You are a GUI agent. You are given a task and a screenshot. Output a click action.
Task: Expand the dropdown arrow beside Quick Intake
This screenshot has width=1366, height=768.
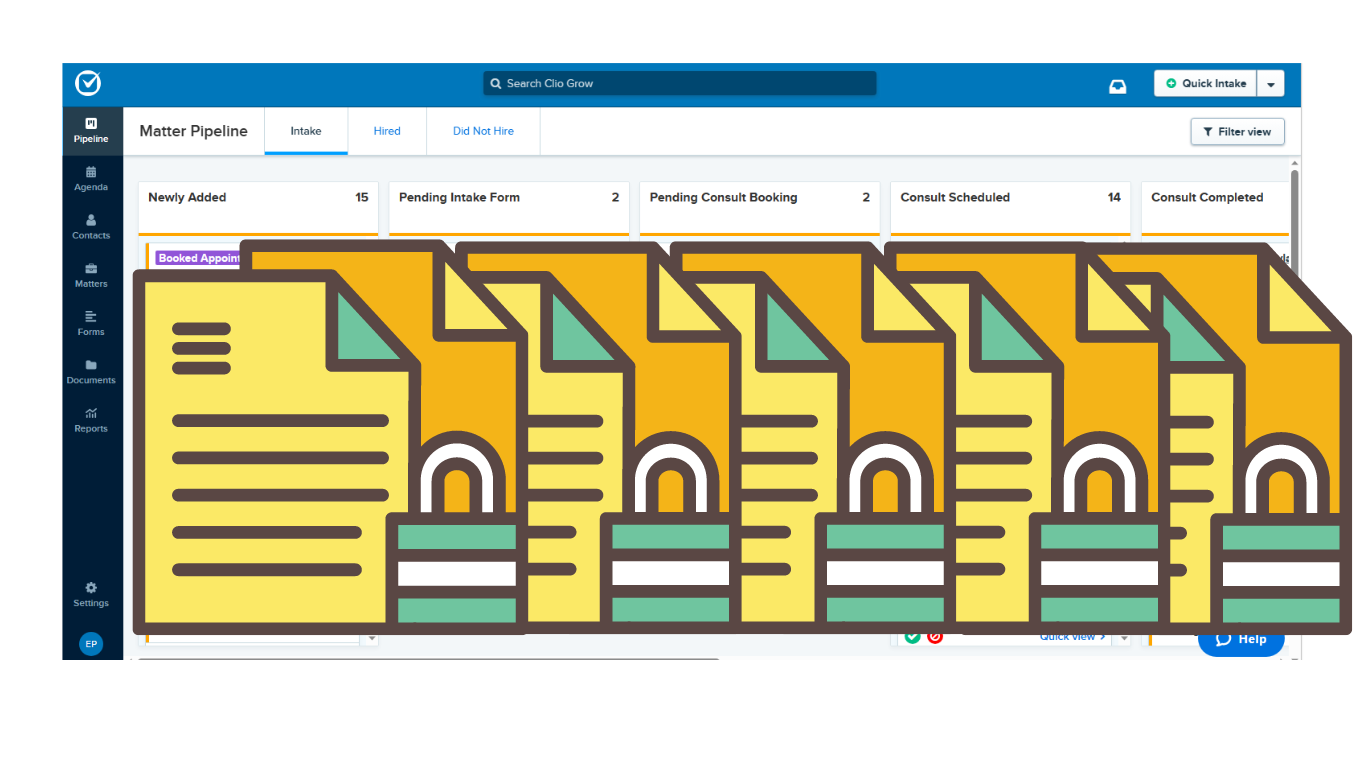[x=1270, y=84]
